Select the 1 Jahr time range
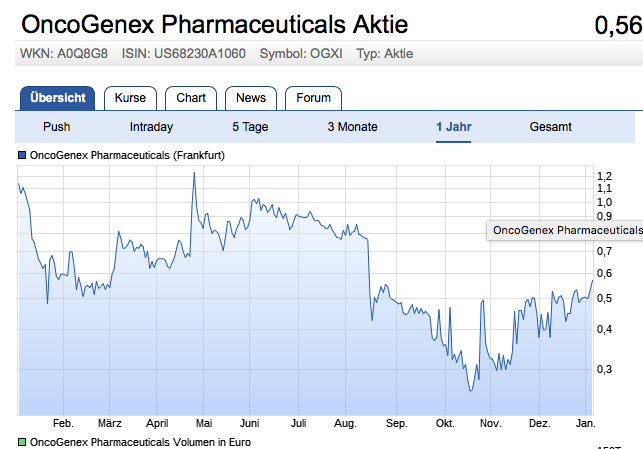Viewport: 643px width, 449px height. click(453, 127)
